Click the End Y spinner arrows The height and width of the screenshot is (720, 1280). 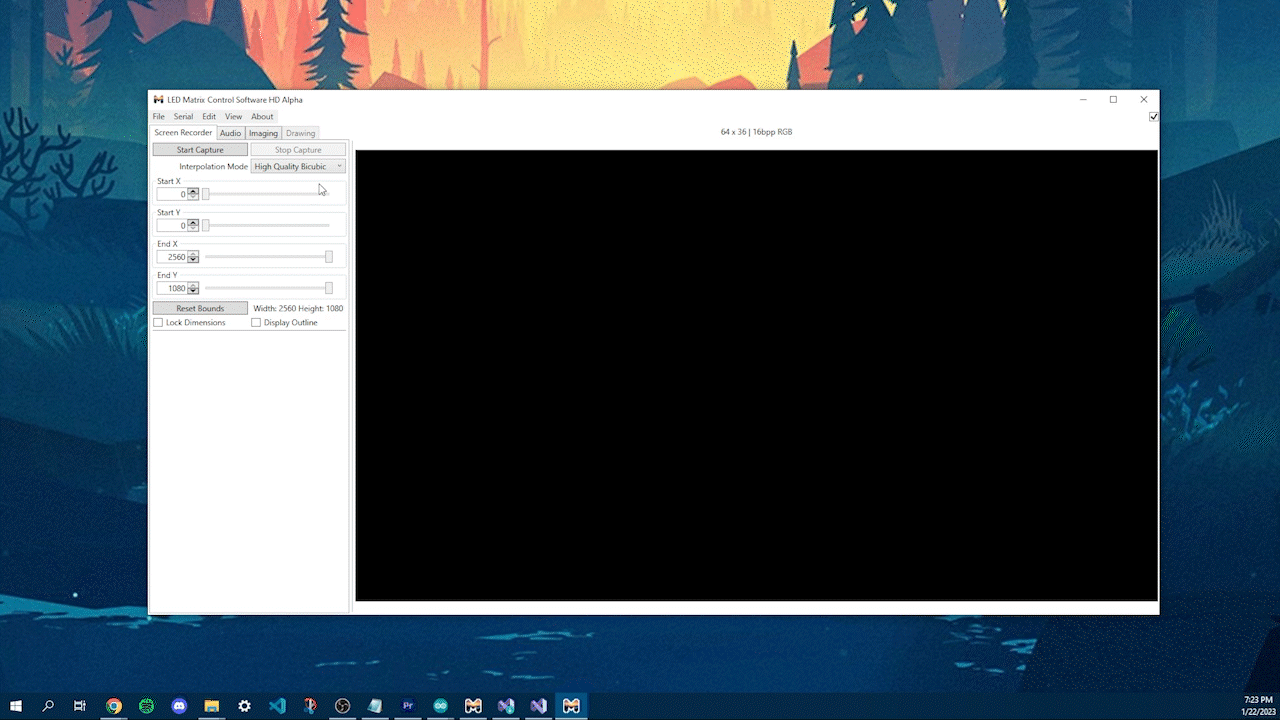tap(193, 288)
